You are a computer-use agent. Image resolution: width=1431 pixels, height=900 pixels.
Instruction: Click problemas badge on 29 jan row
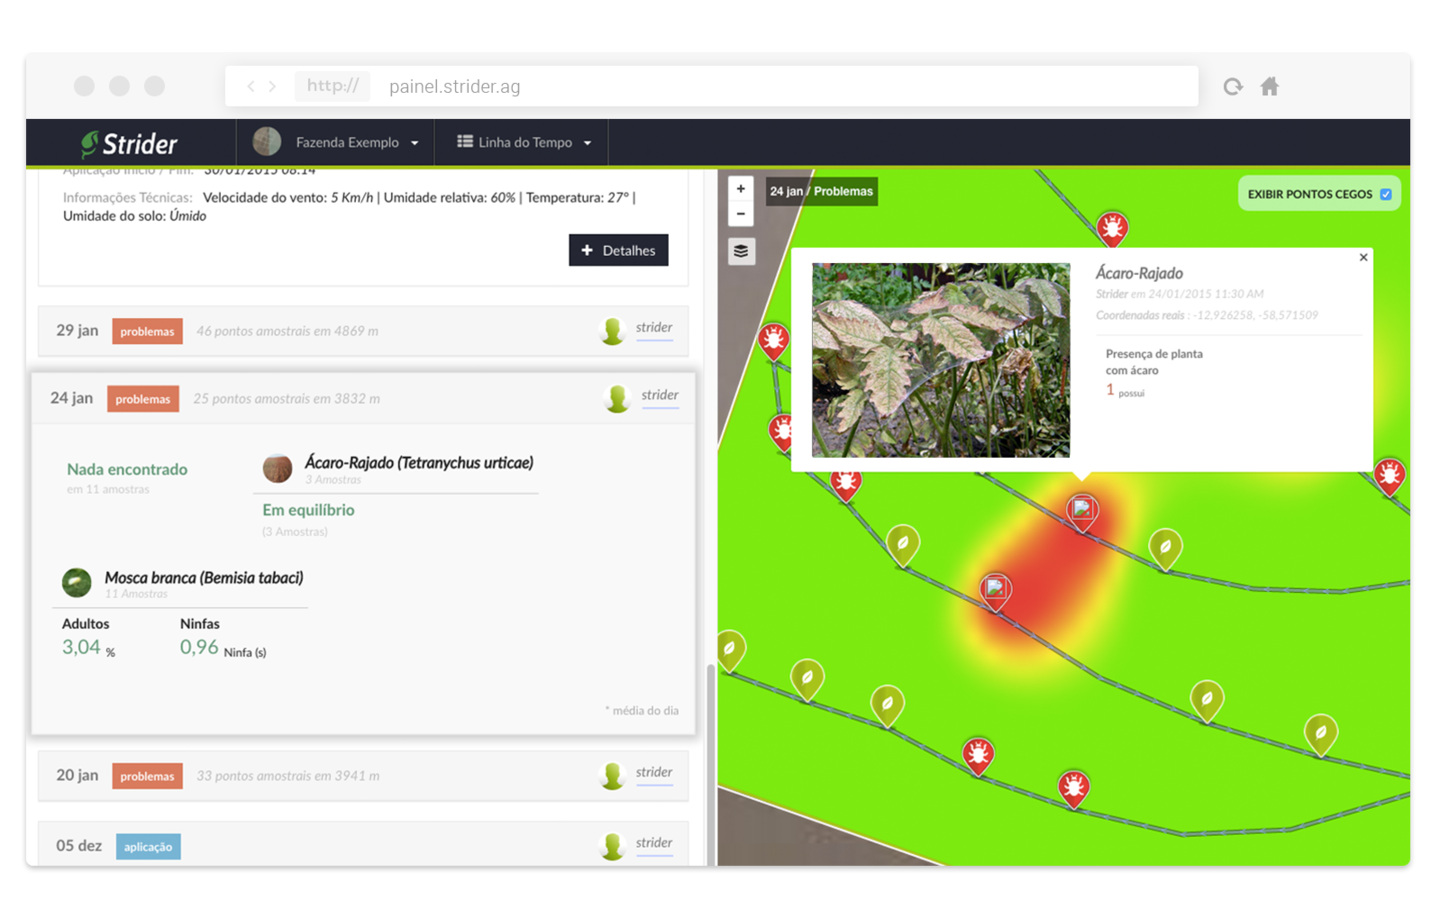tap(147, 331)
